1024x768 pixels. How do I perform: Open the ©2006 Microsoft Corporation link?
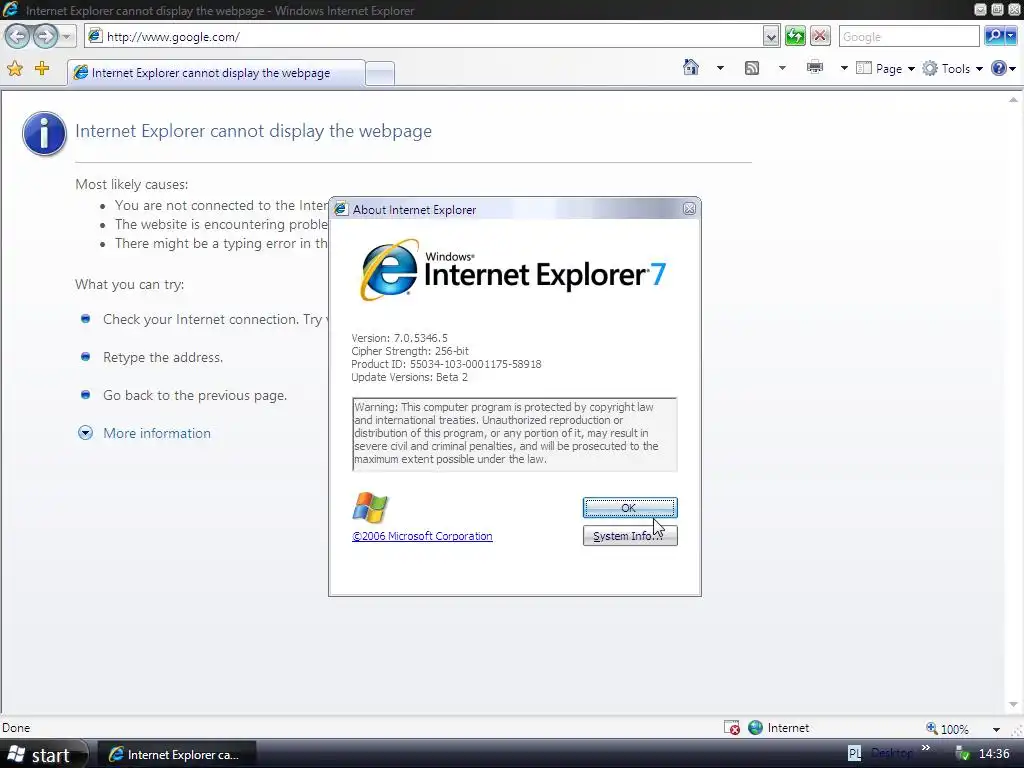(x=422, y=536)
